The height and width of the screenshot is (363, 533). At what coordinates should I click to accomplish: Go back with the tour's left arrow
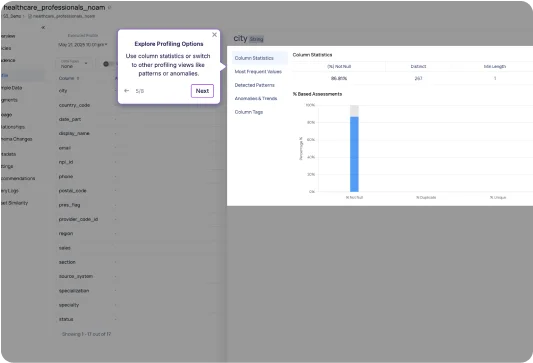tap(126, 91)
